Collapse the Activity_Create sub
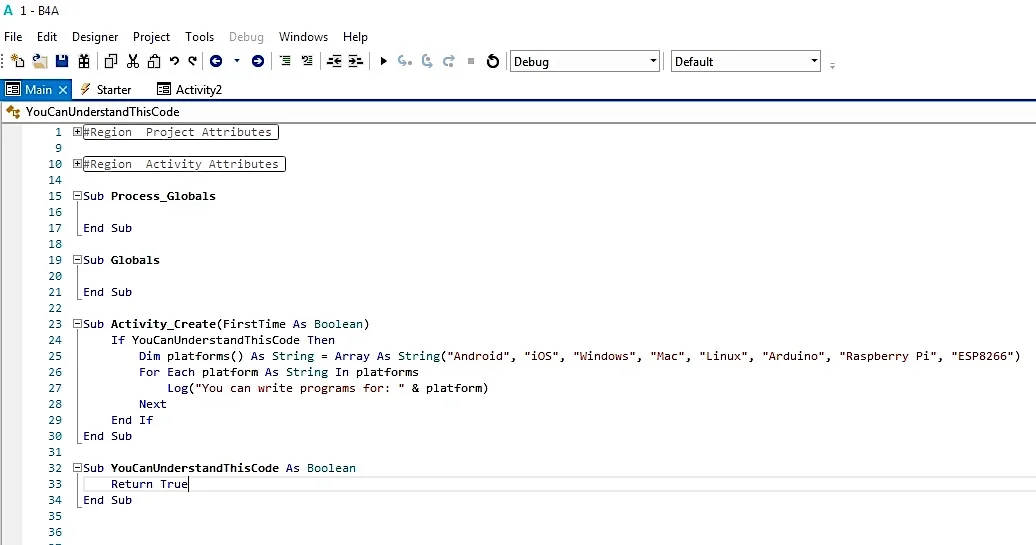Image resolution: width=1036 pixels, height=545 pixels. [77, 324]
